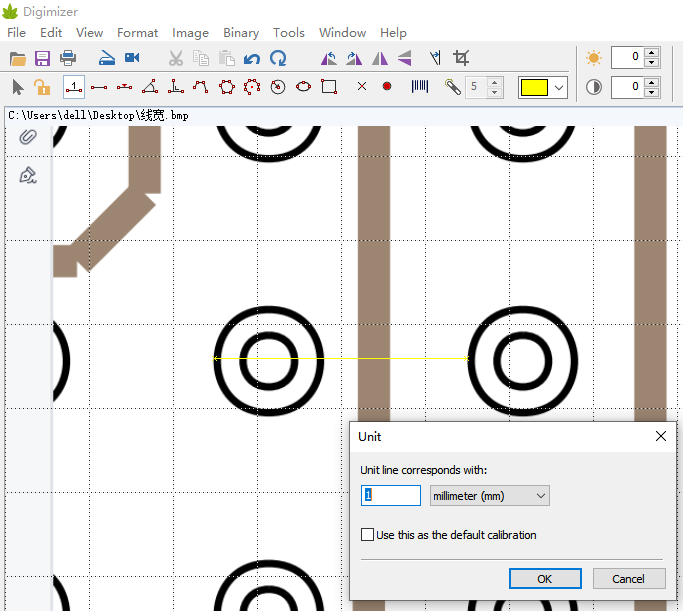Screen dimensions: 683x611
Task: Decrease the contrast value
Action: pyautogui.click(x=652, y=92)
